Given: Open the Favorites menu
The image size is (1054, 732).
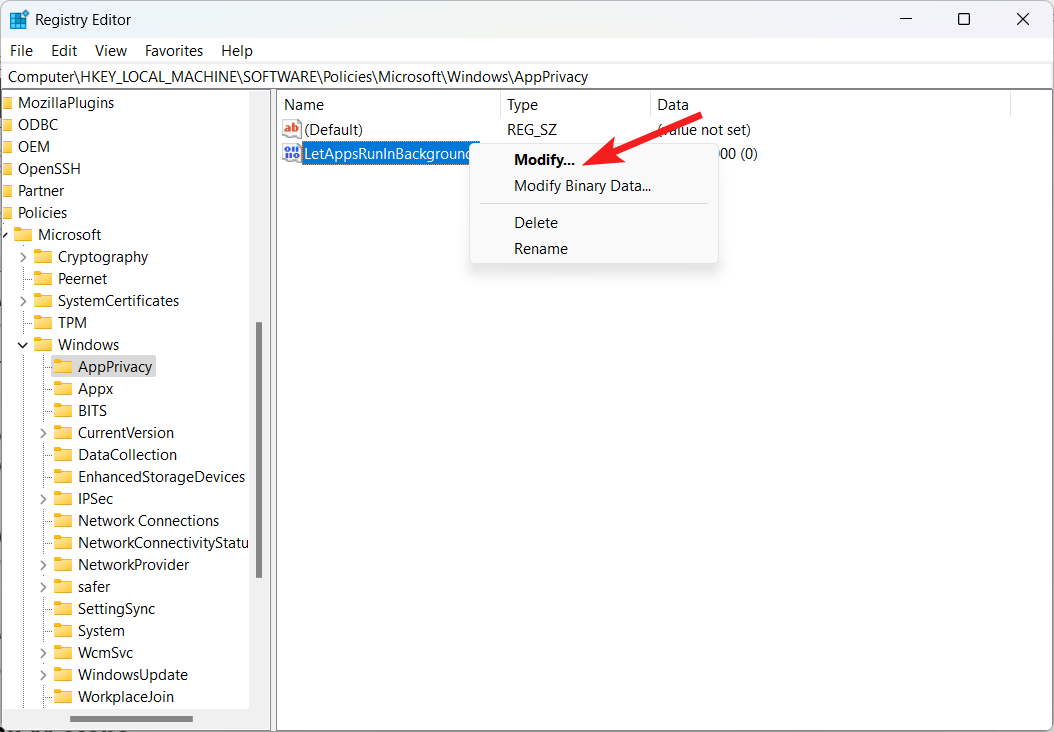Looking at the screenshot, I should click(174, 51).
